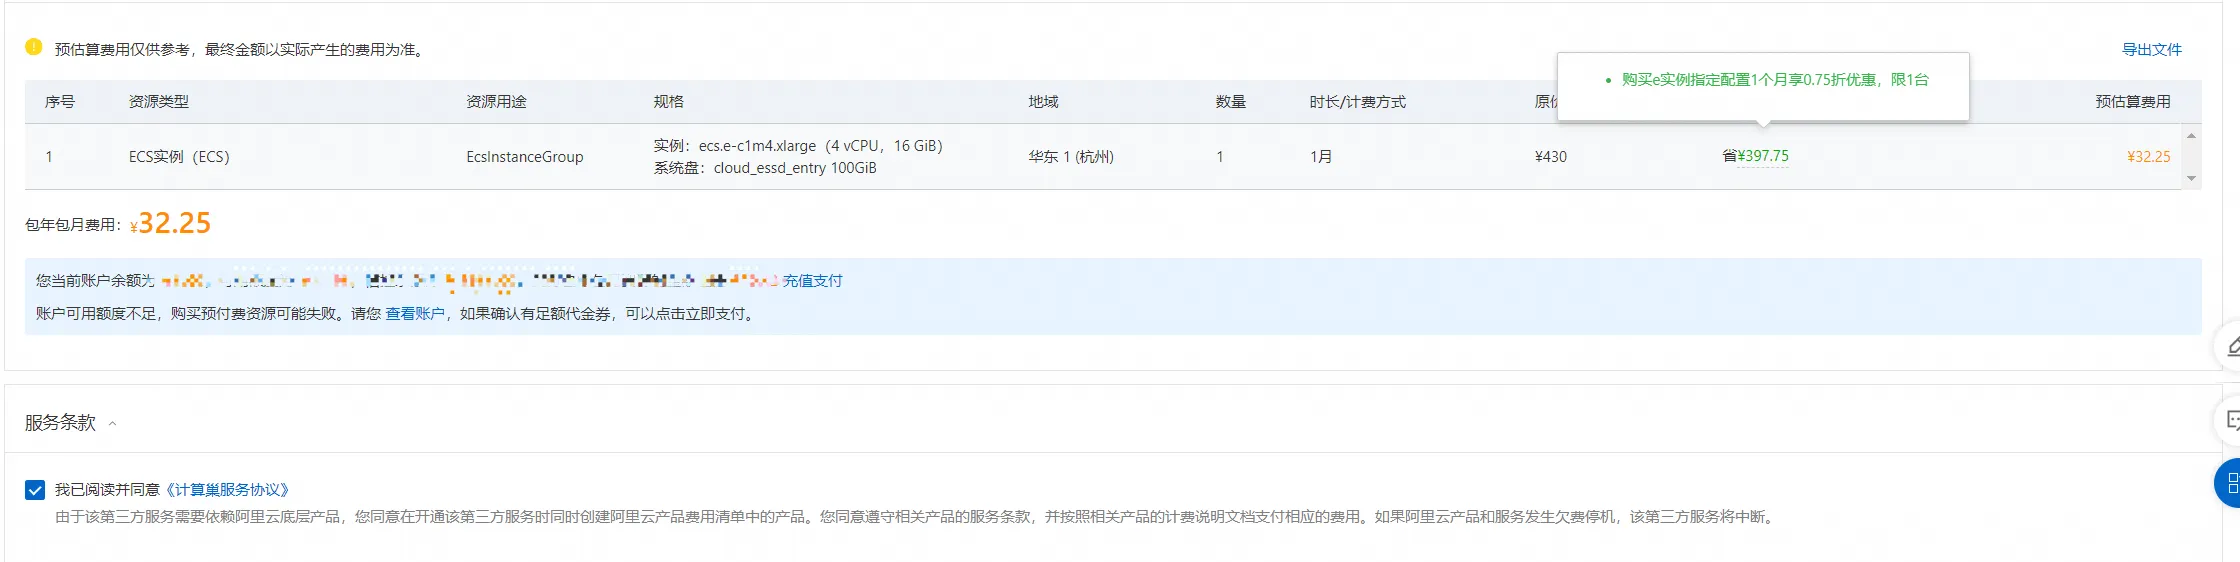Click the floating pencil edit icon
Image resolution: width=2240 pixels, height=562 pixels.
[2232, 347]
